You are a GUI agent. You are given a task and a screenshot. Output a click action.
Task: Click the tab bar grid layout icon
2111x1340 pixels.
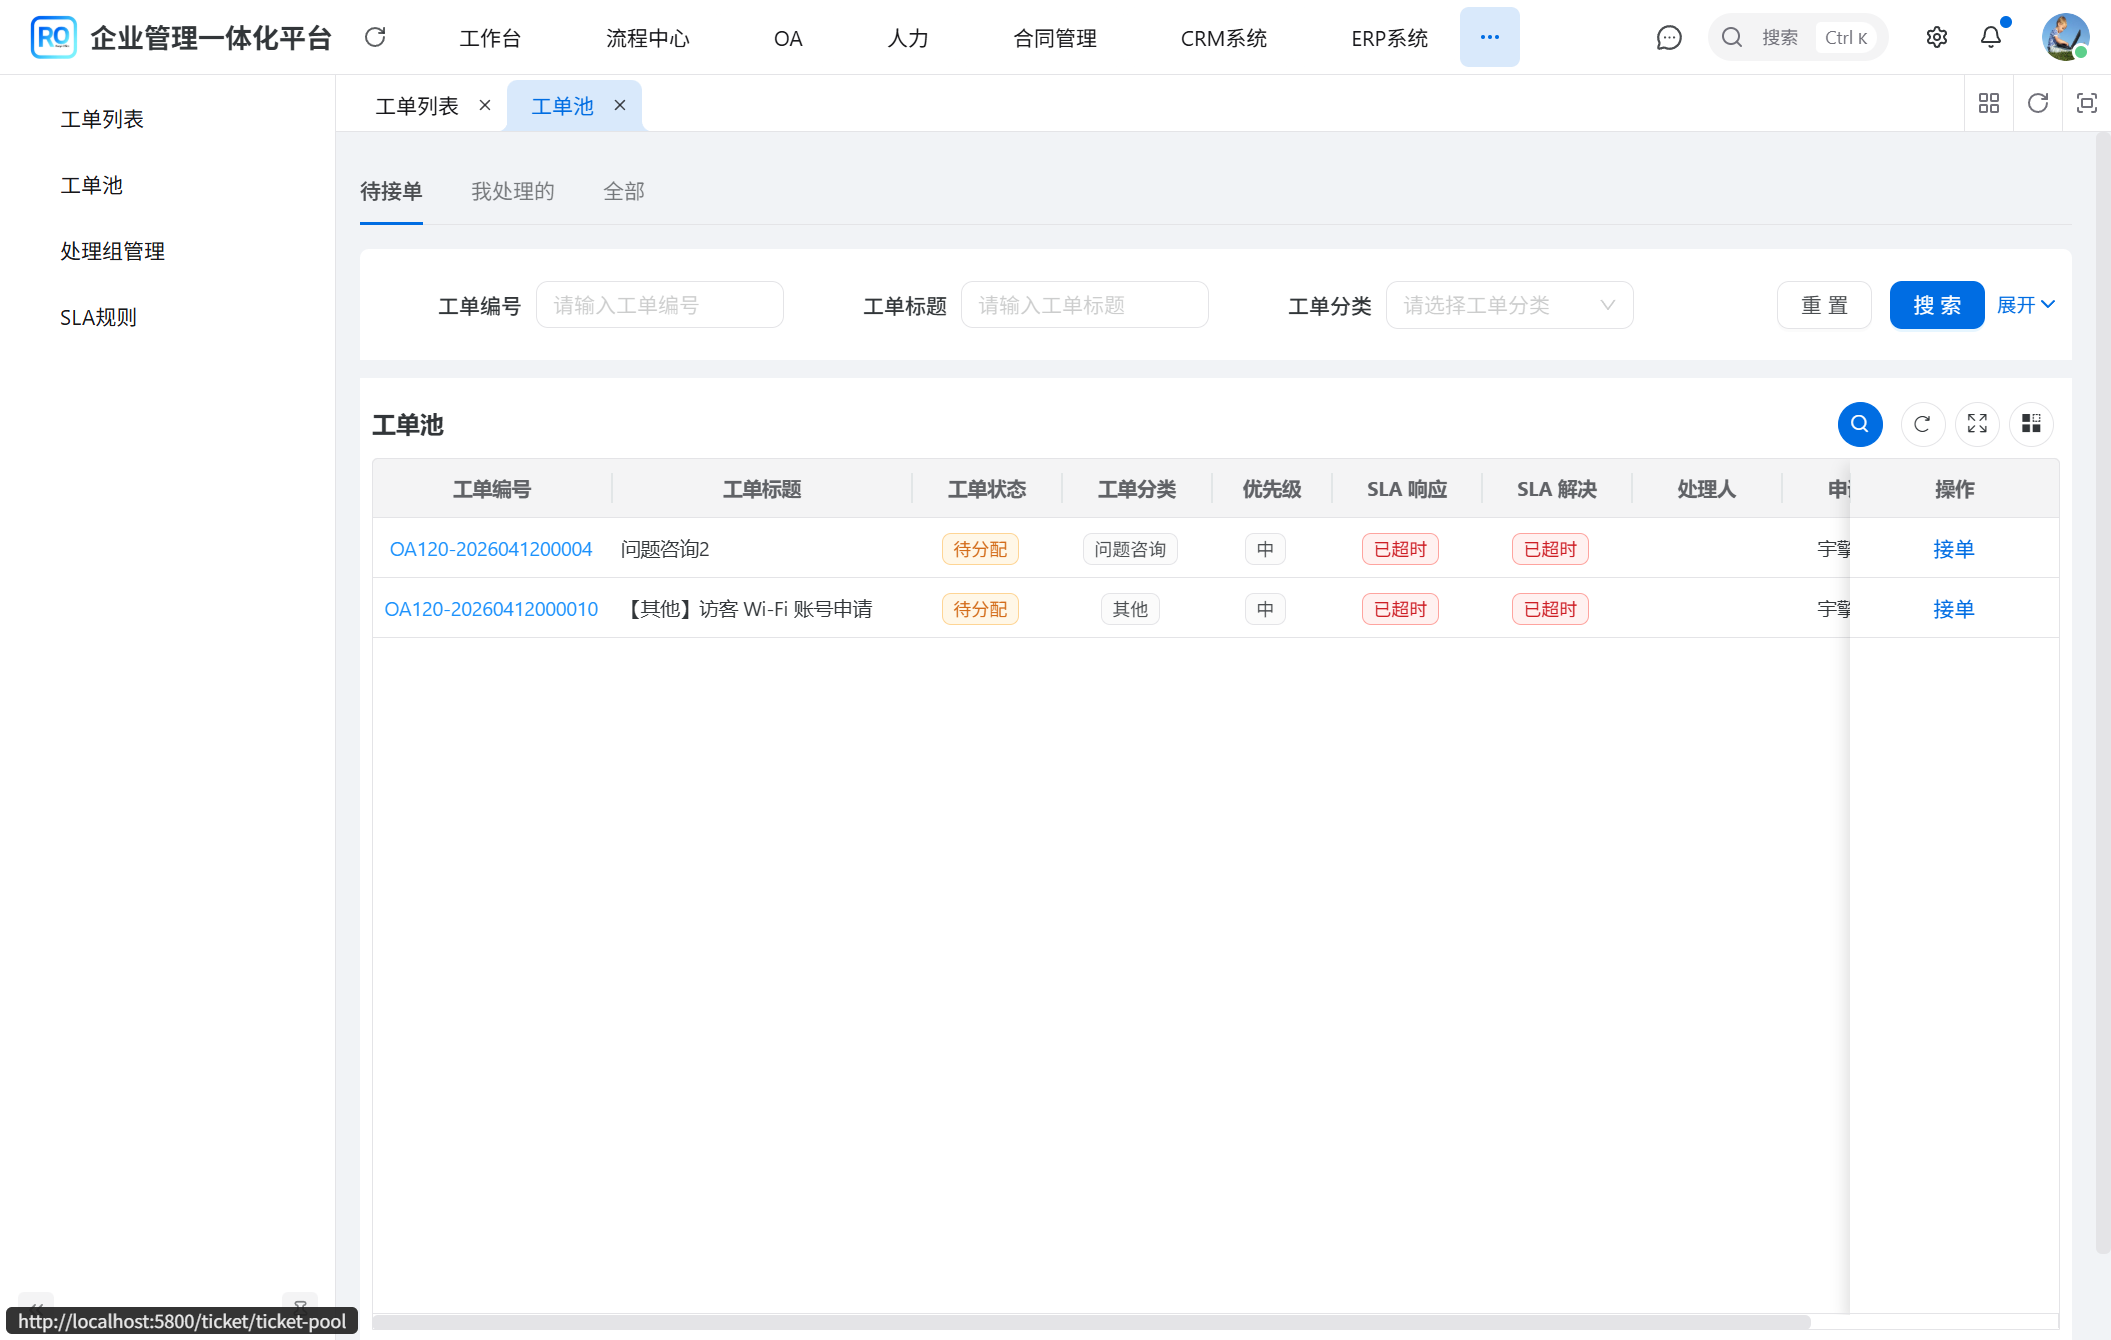1988,103
